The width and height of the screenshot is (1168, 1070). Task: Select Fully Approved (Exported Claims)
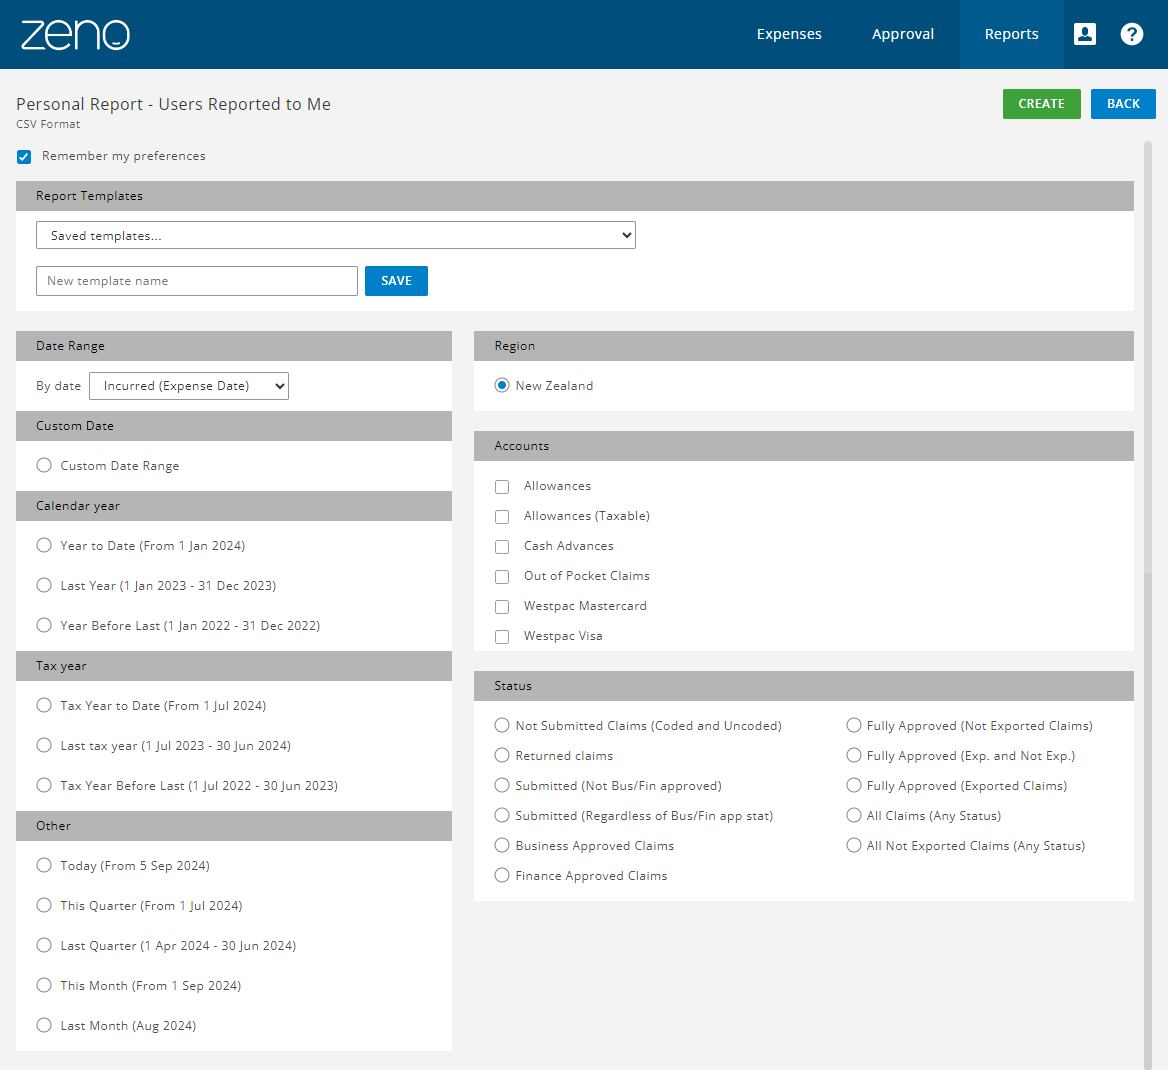point(854,785)
